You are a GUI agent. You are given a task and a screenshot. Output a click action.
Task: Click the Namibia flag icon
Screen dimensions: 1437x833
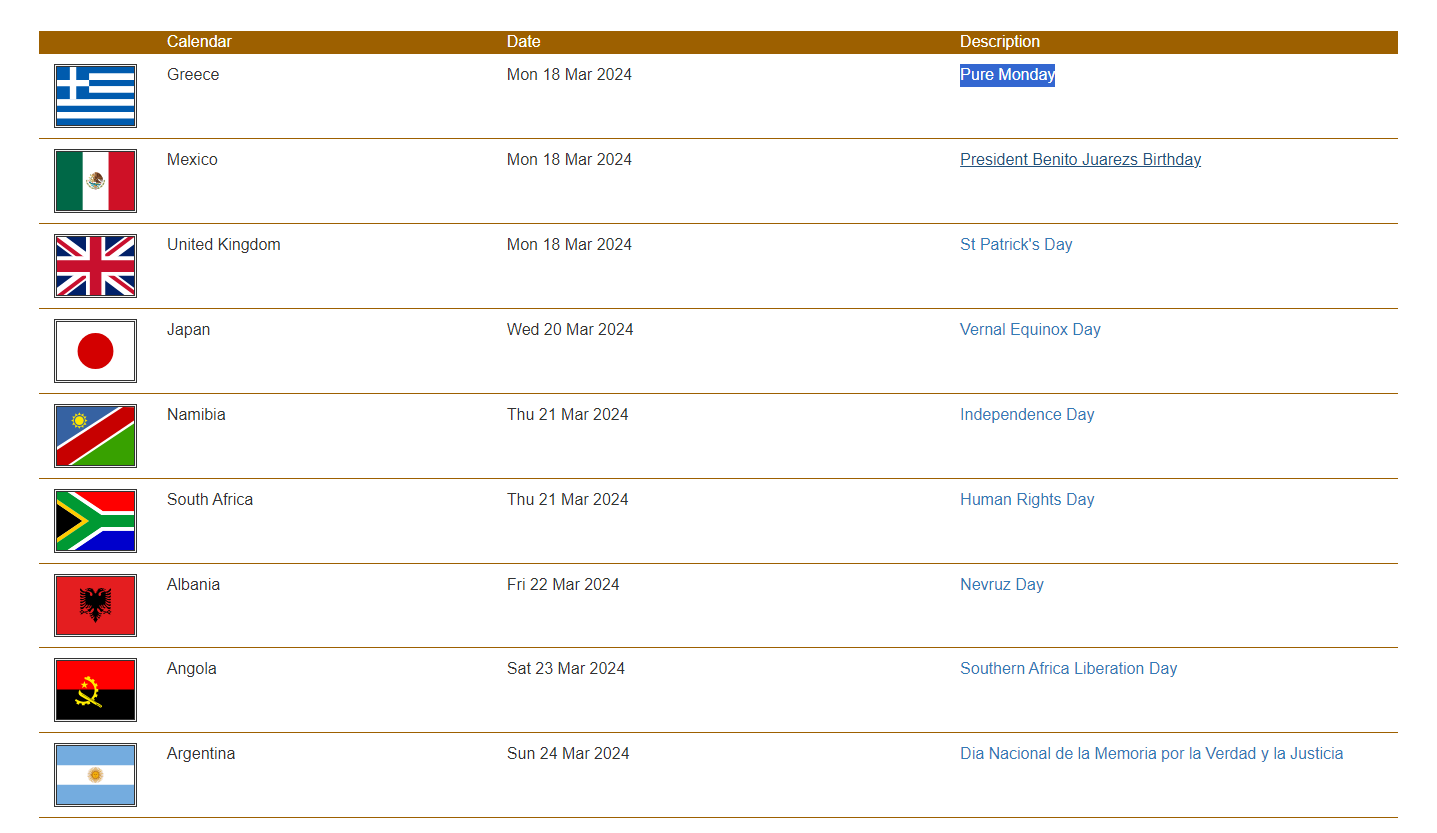95,436
